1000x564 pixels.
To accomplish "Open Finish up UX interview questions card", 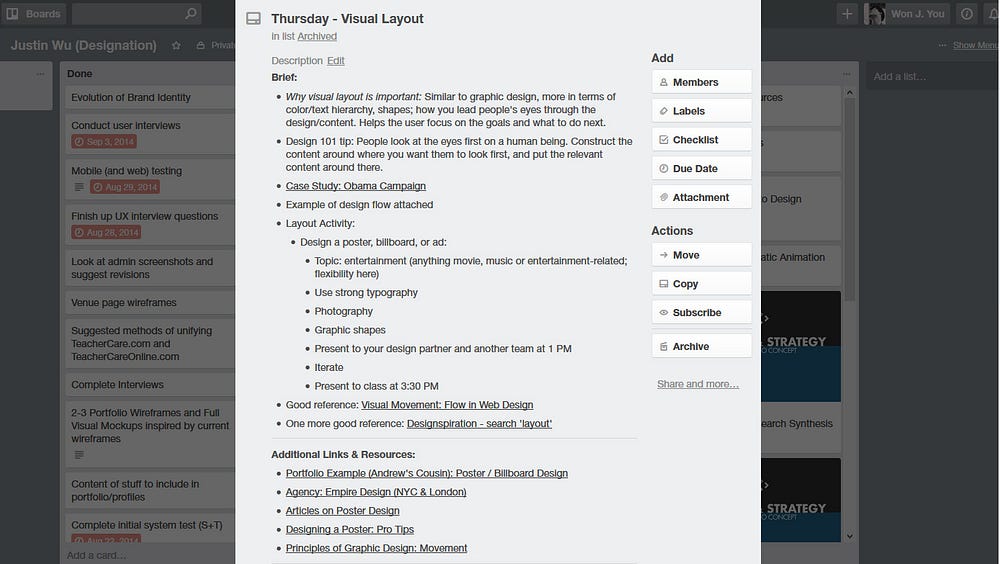I will coord(150,224).
